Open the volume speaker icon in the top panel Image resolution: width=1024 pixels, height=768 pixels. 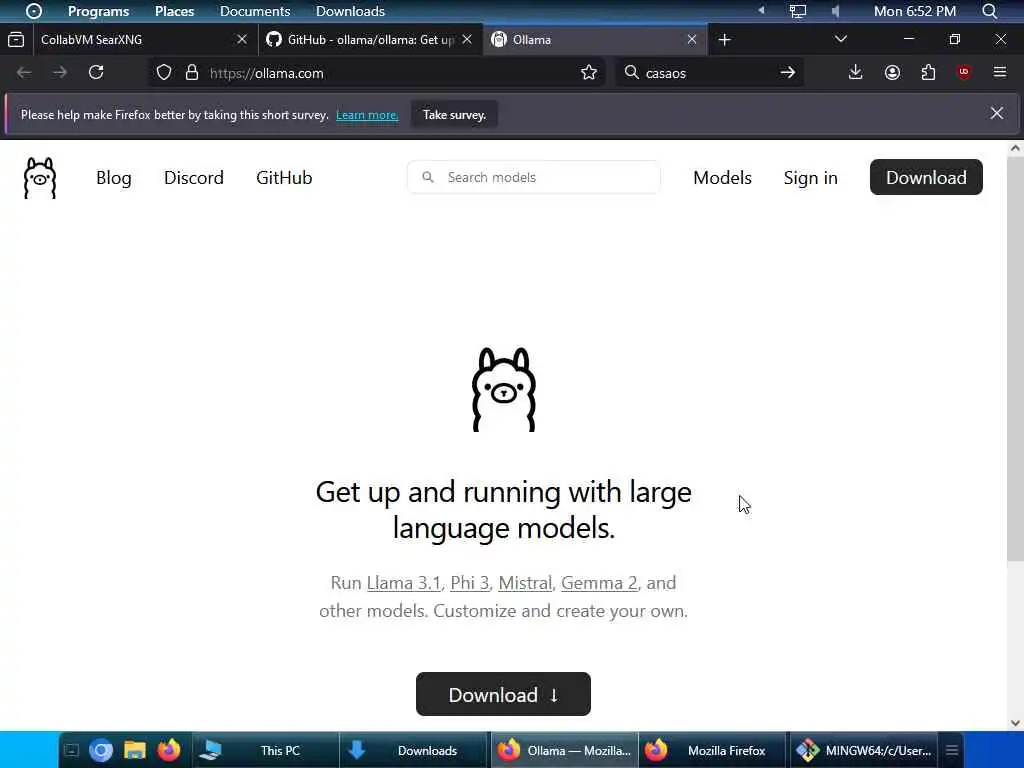point(835,11)
